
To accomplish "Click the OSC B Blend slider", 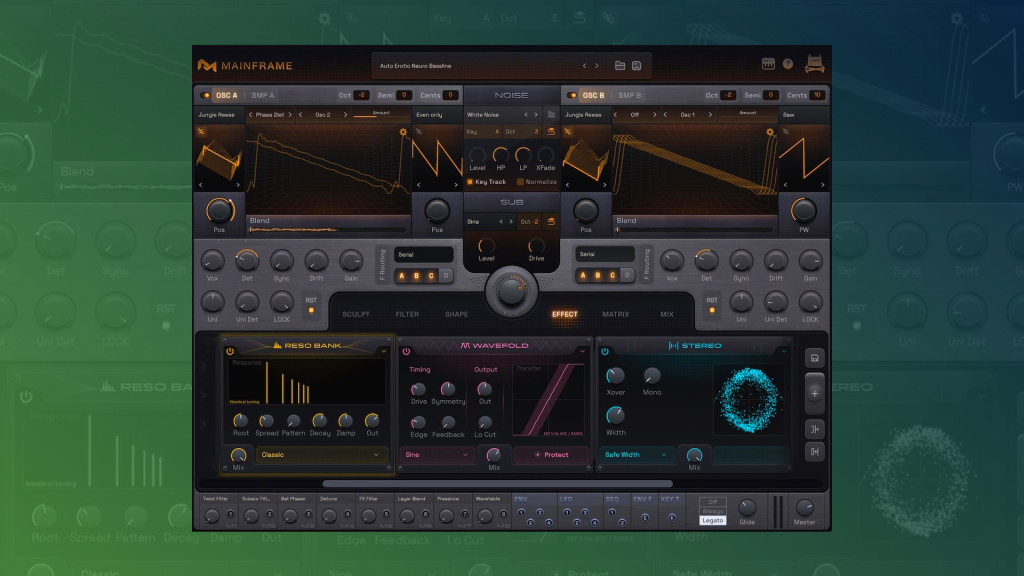I will click(694, 229).
